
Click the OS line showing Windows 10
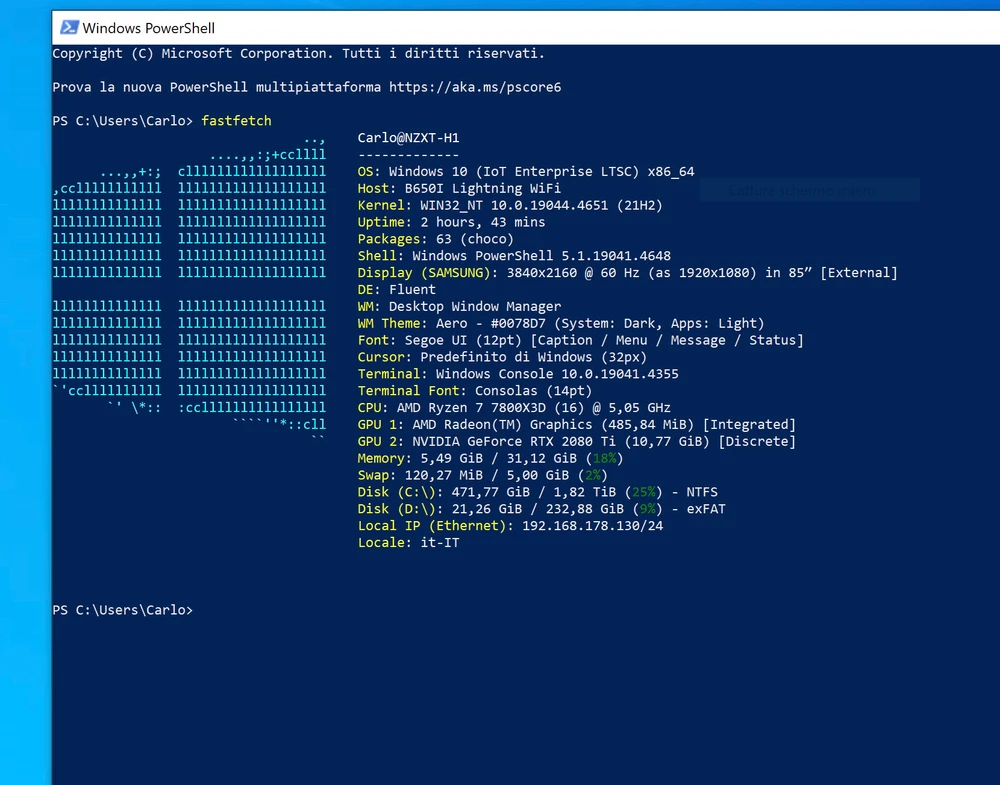525,172
